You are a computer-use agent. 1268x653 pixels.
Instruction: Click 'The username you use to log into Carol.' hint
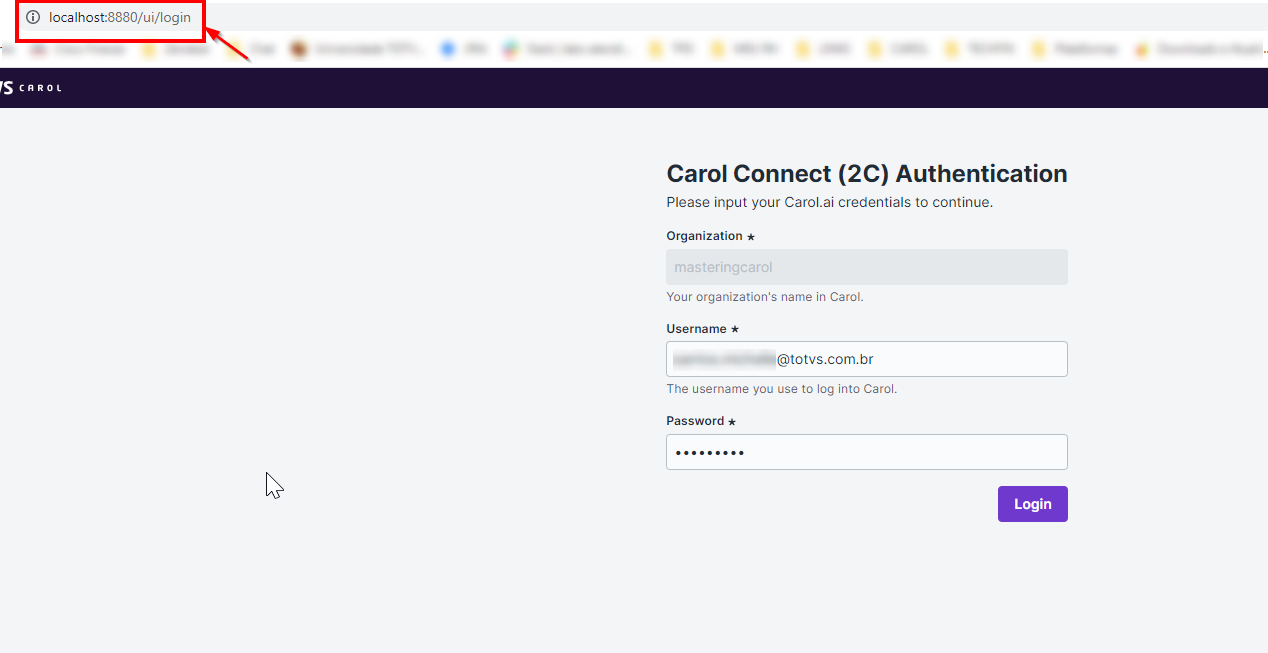tap(781, 389)
